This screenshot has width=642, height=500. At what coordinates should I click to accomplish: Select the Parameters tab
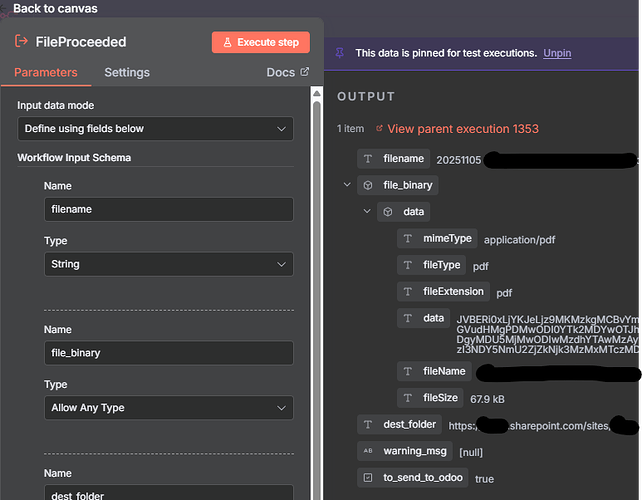pos(45,73)
